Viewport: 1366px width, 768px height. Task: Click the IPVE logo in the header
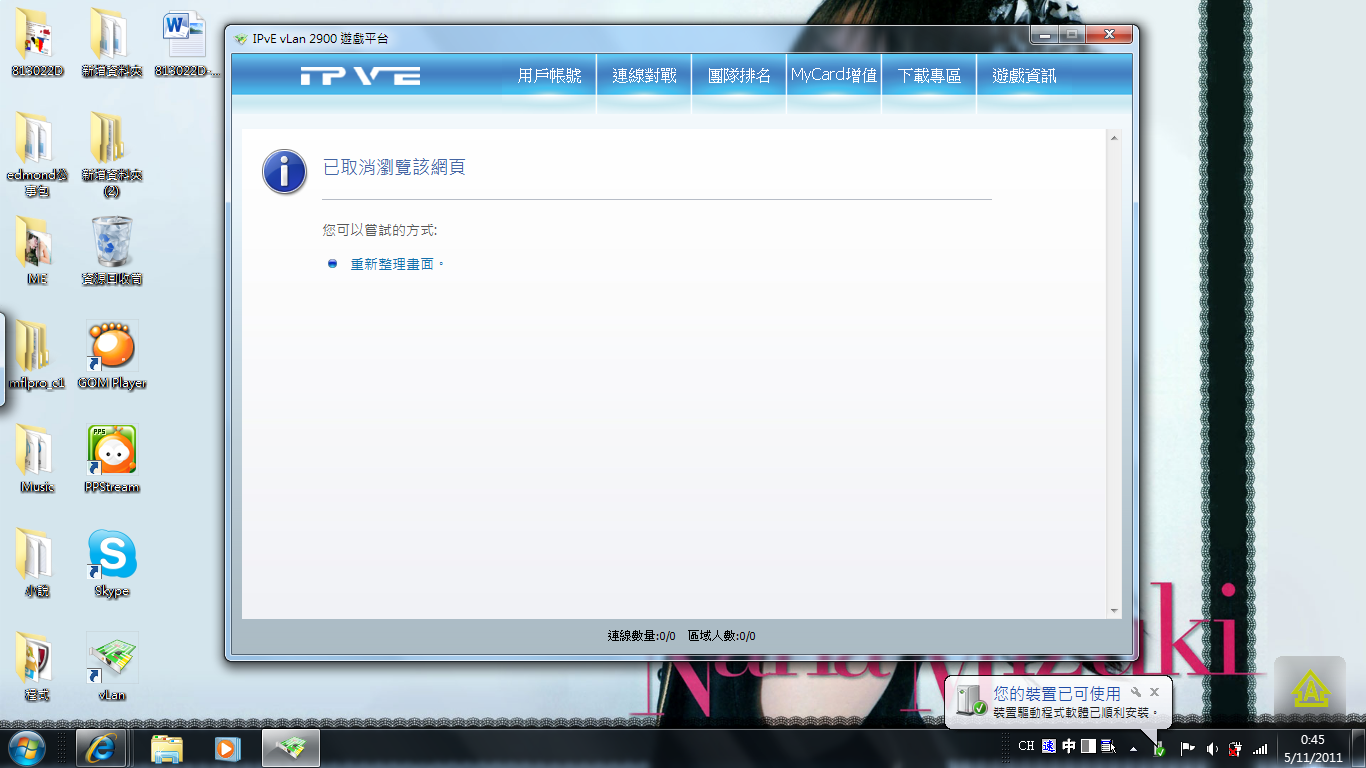click(360, 76)
